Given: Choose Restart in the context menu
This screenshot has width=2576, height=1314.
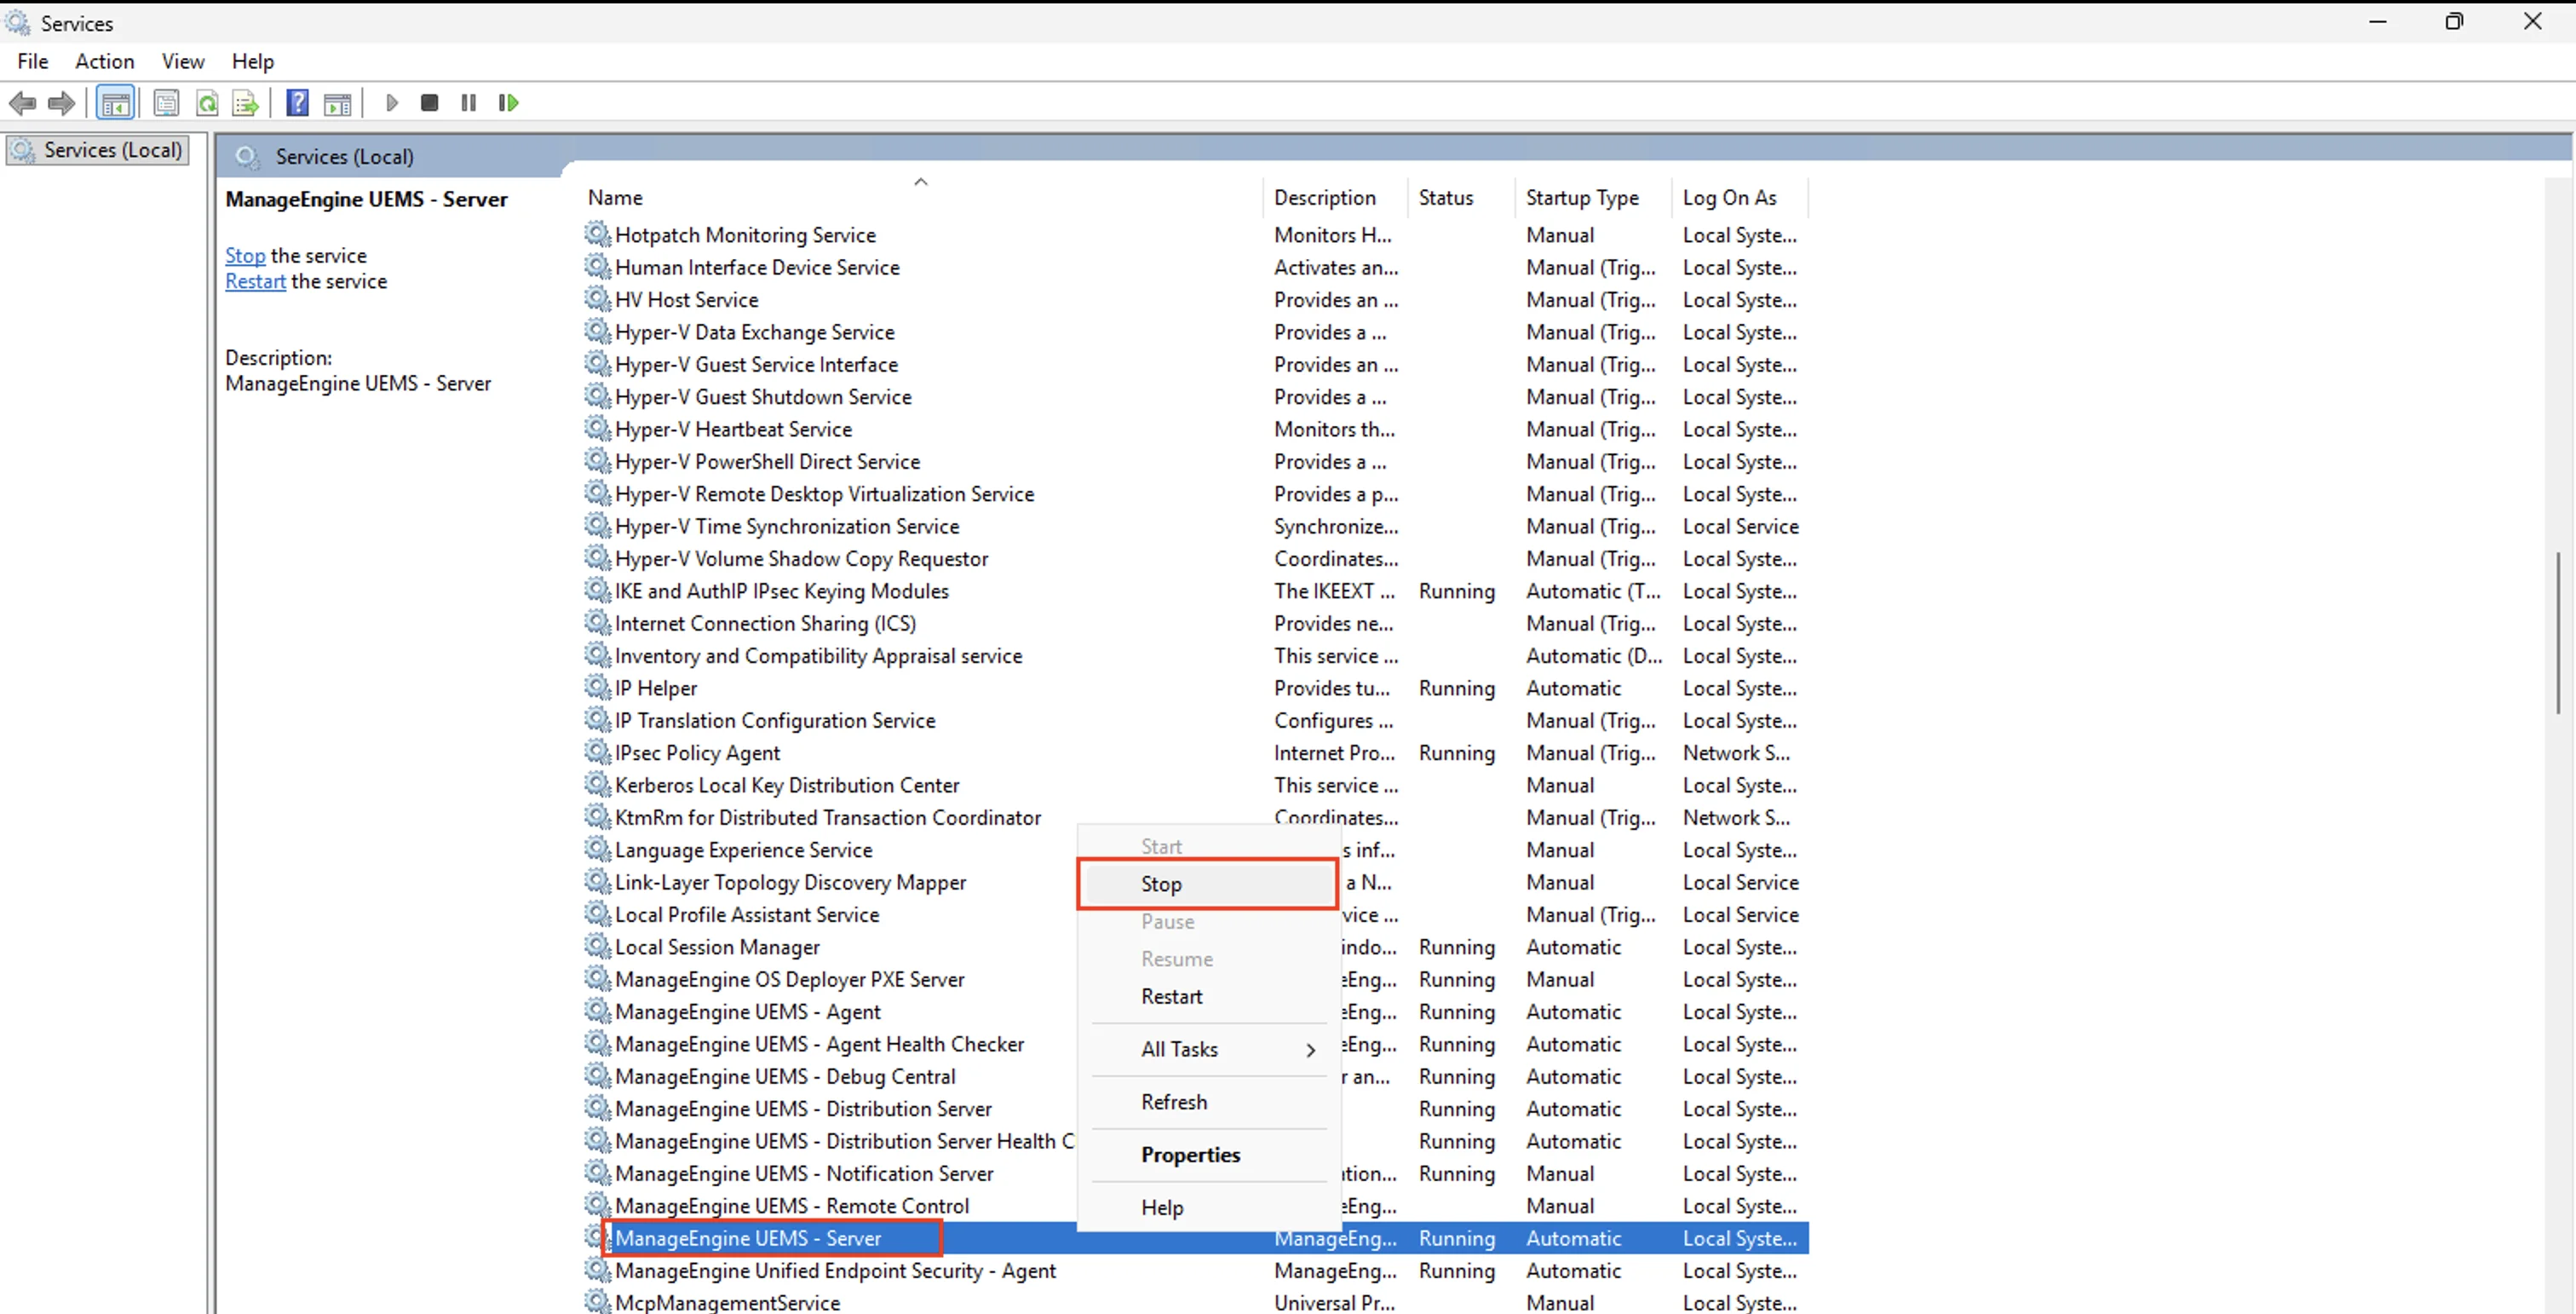Looking at the screenshot, I should pyautogui.click(x=1208, y=996).
